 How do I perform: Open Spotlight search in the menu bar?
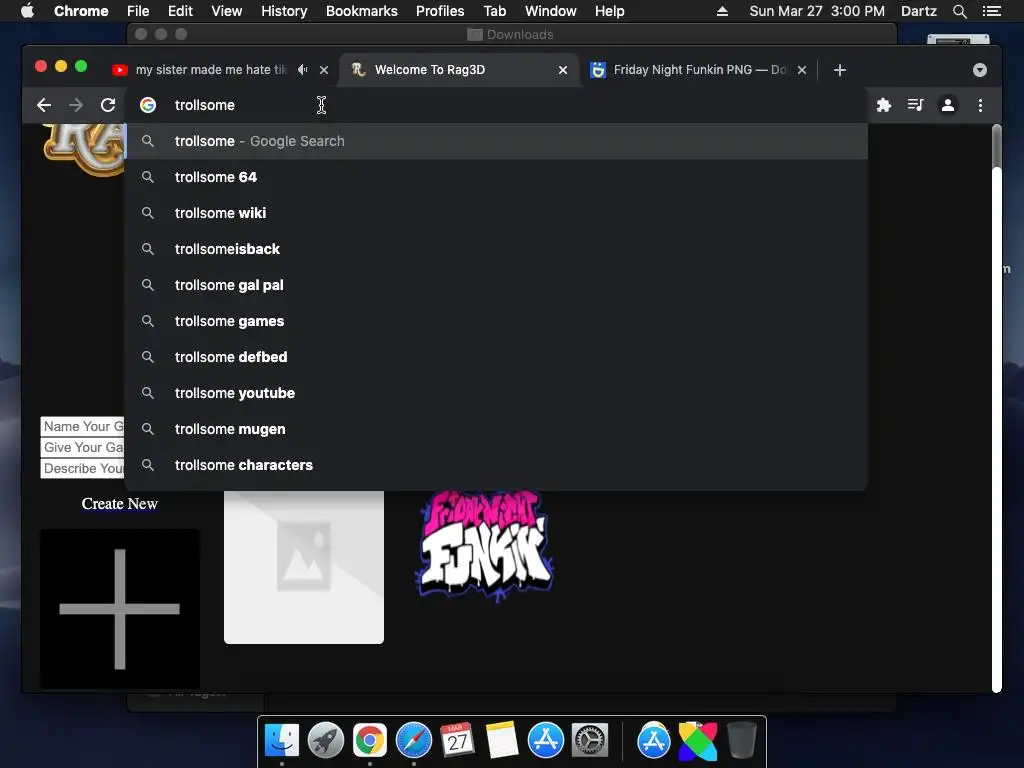pos(959,11)
